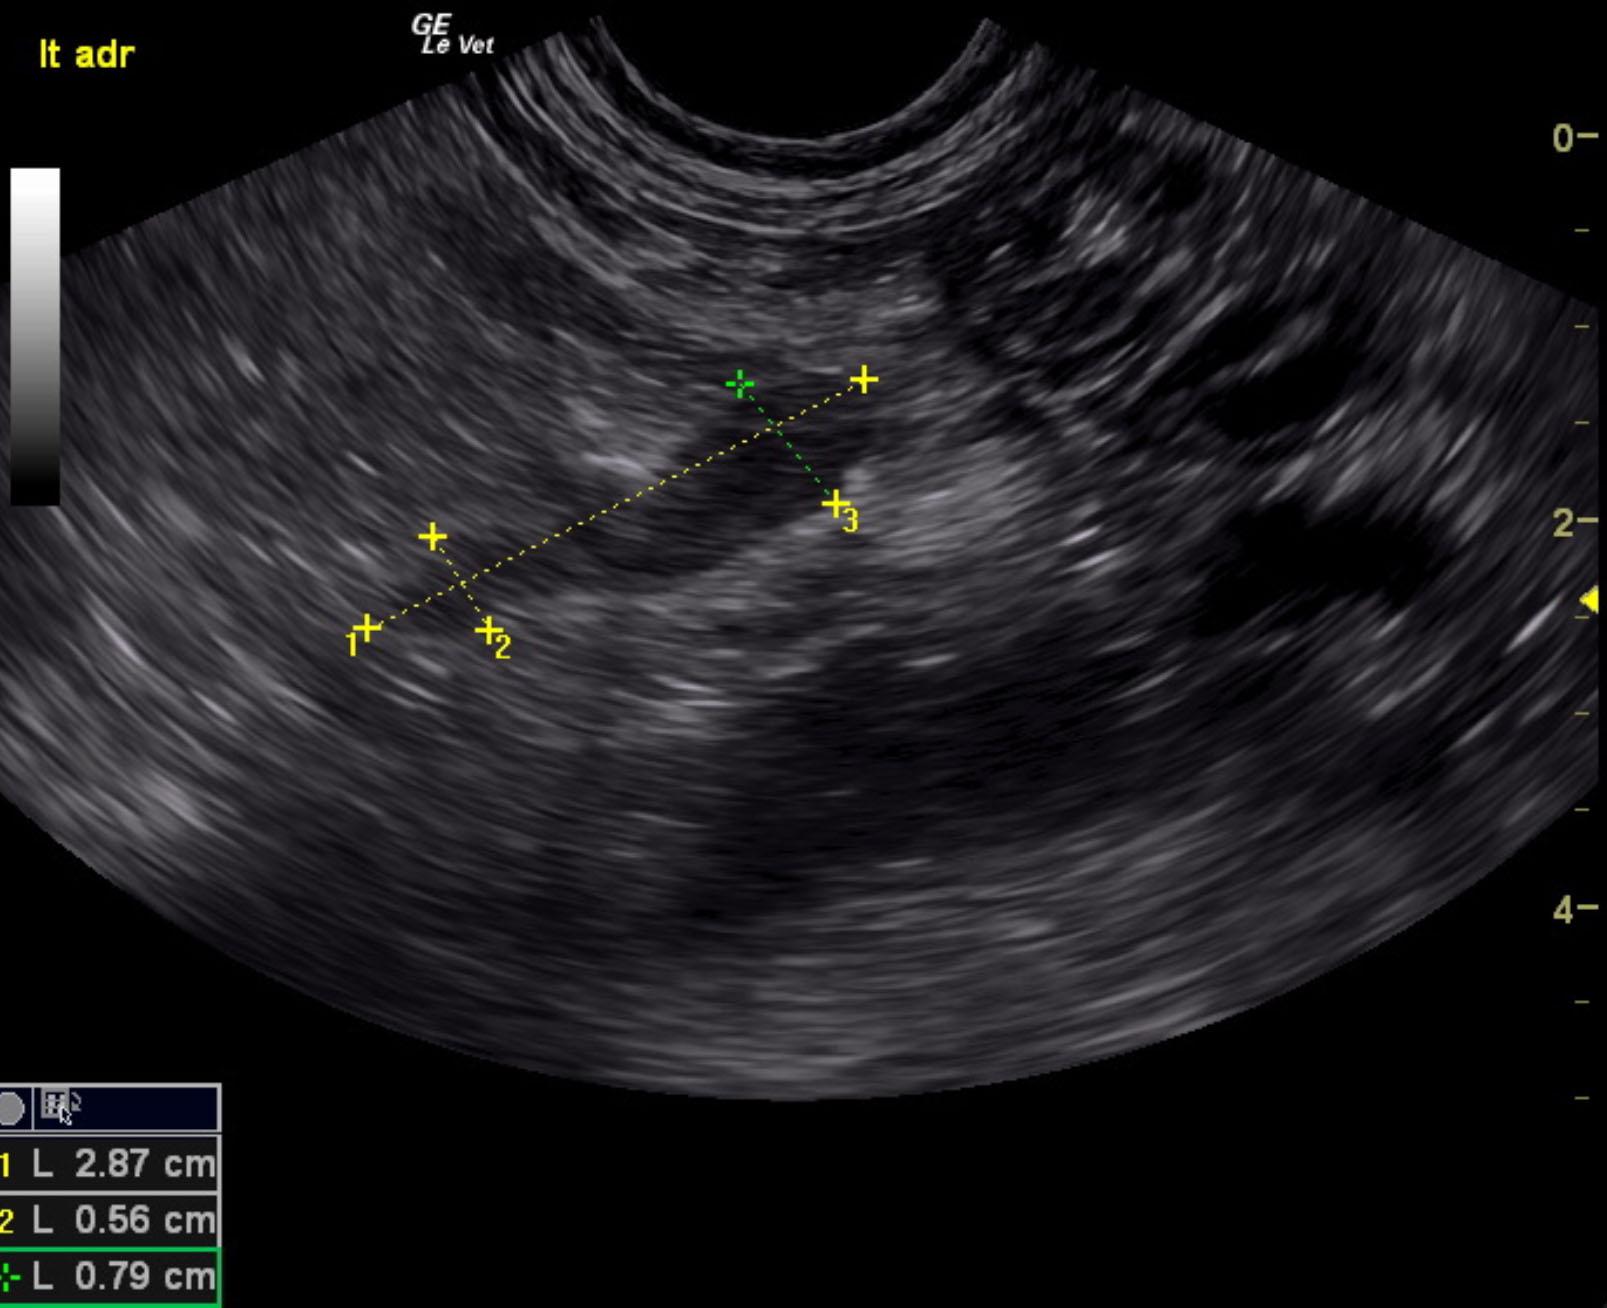Viewport: 1607px width, 1308px height.
Task: Select upper caliper of the 0.56 cm measurement
Action: pos(432,538)
